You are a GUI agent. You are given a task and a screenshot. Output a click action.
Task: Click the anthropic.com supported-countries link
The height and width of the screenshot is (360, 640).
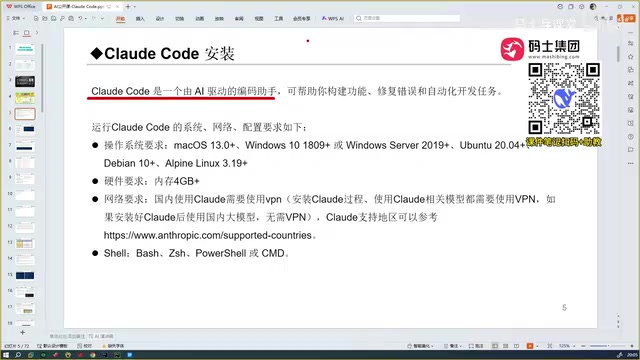(207, 235)
